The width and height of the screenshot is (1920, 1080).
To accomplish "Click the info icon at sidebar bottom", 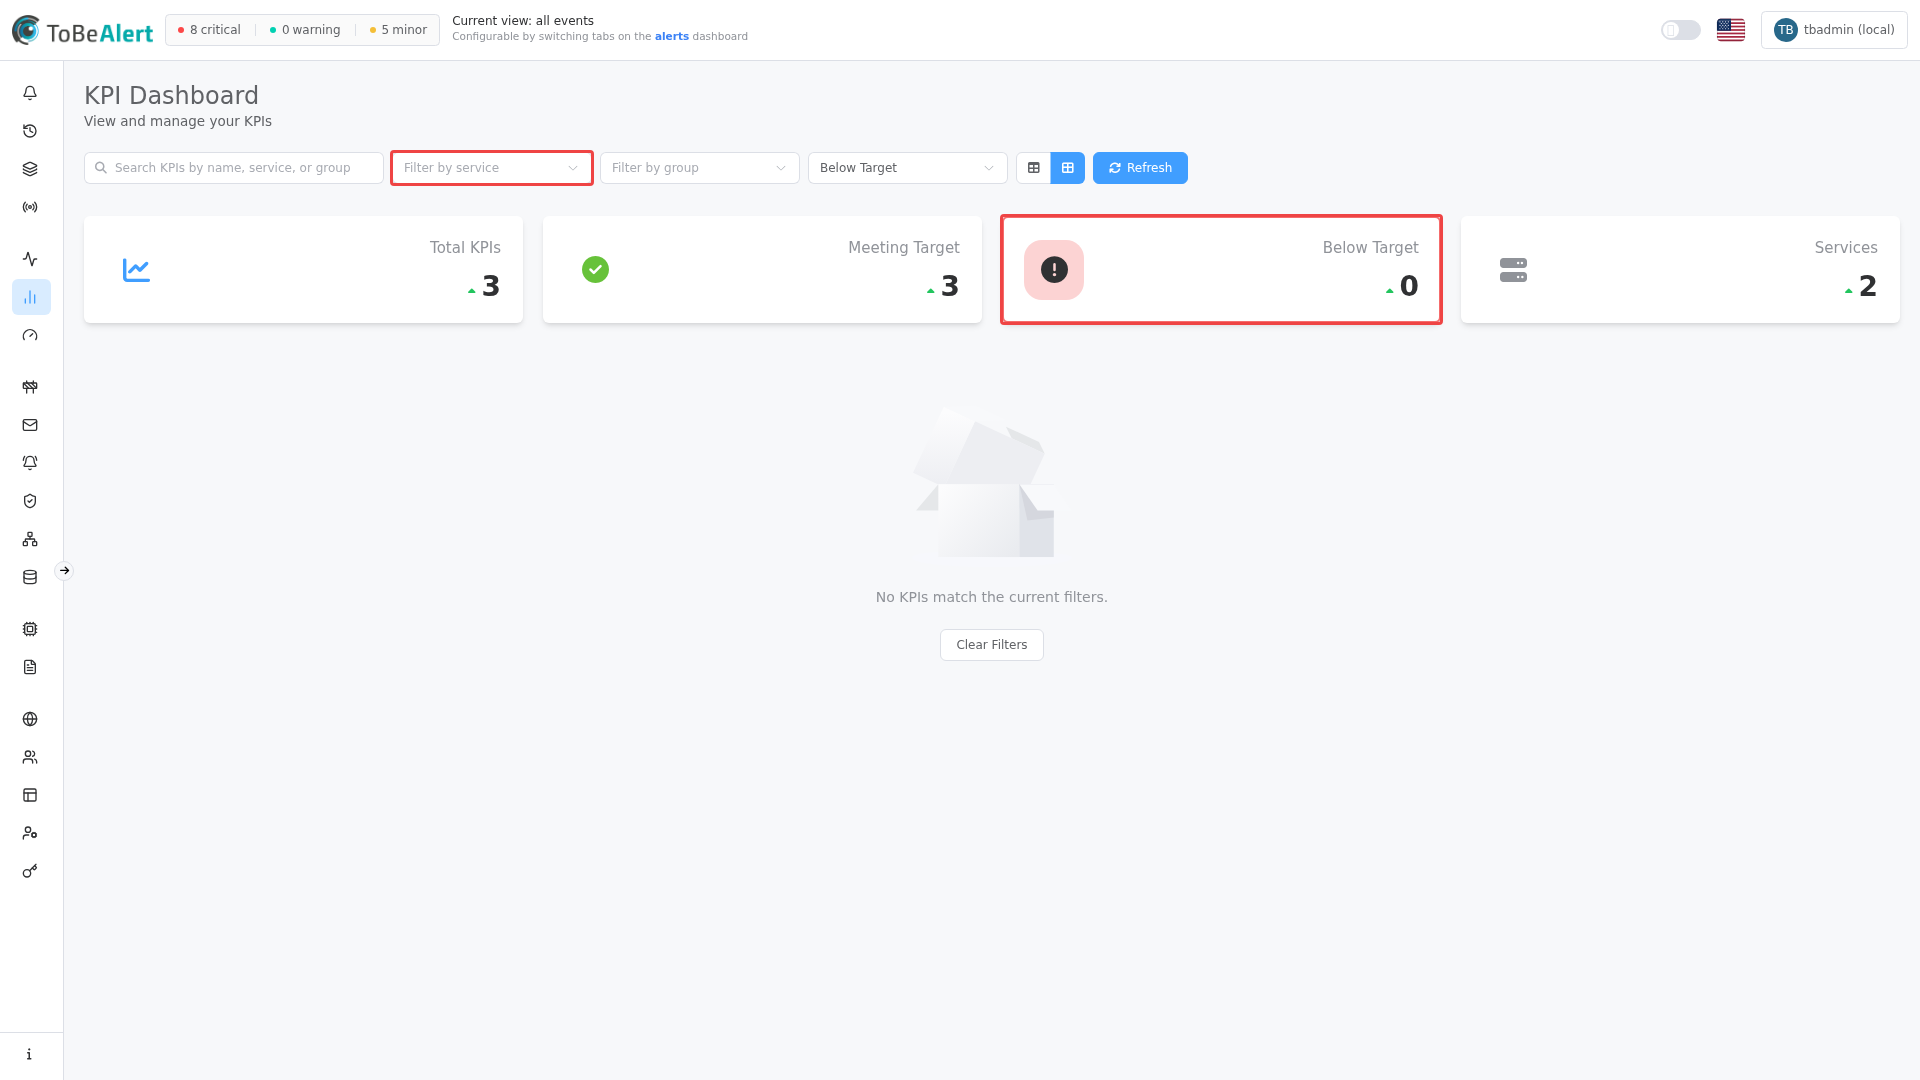I will coord(29,1054).
